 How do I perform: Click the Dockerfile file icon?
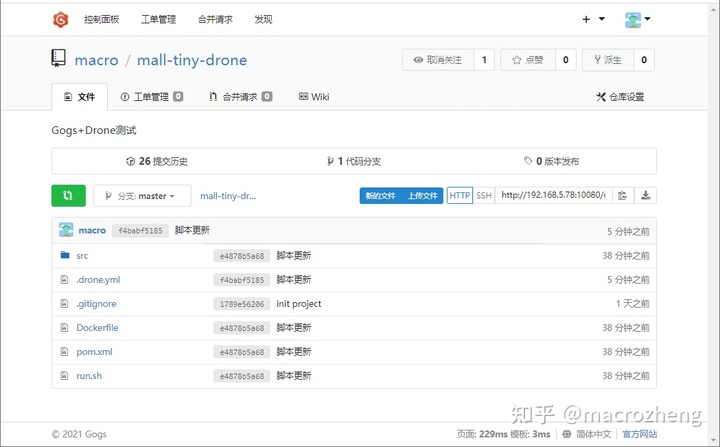tap(65, 327)
